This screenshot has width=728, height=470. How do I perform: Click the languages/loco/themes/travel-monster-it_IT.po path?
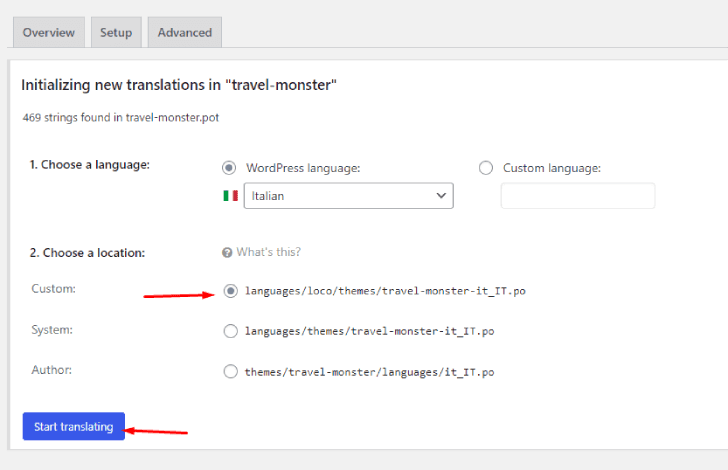coord(385,291)
